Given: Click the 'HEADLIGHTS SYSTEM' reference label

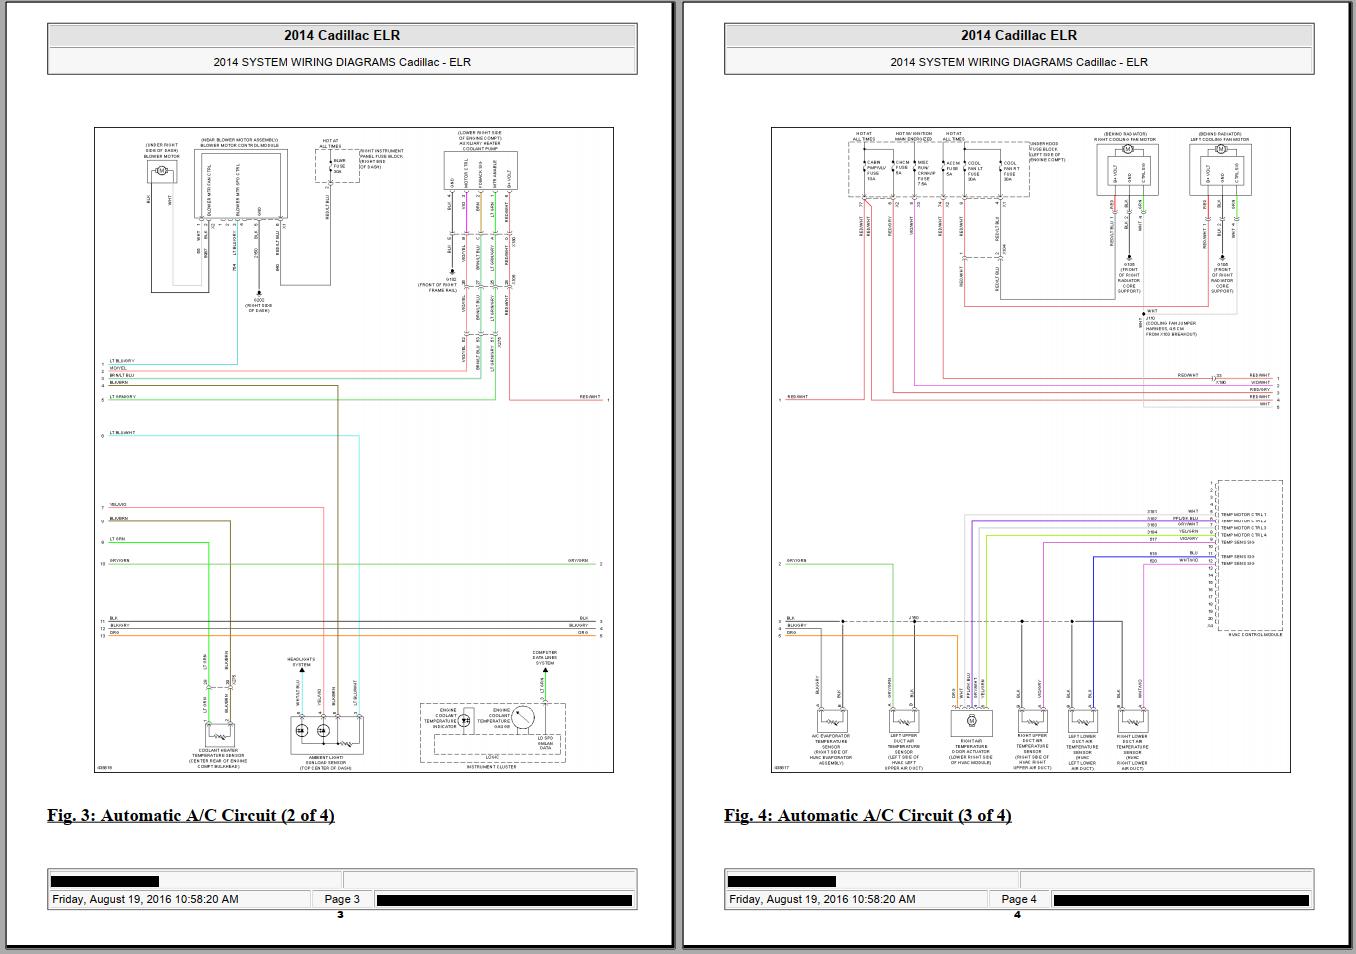Looking at the screenshot, I should click(301, 662).
